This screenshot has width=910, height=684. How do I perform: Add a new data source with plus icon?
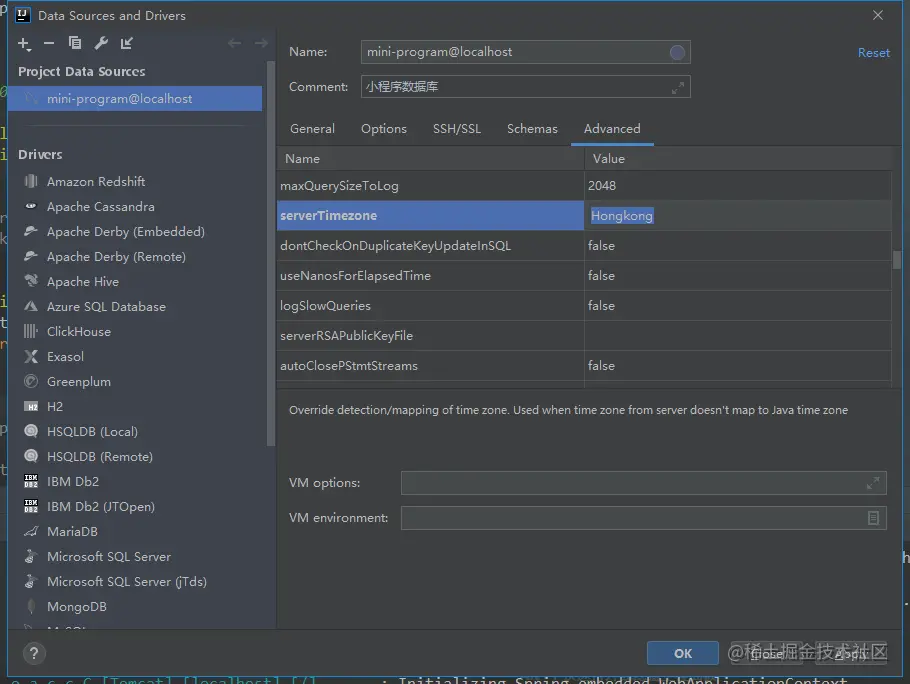click(x=24, y=44)
